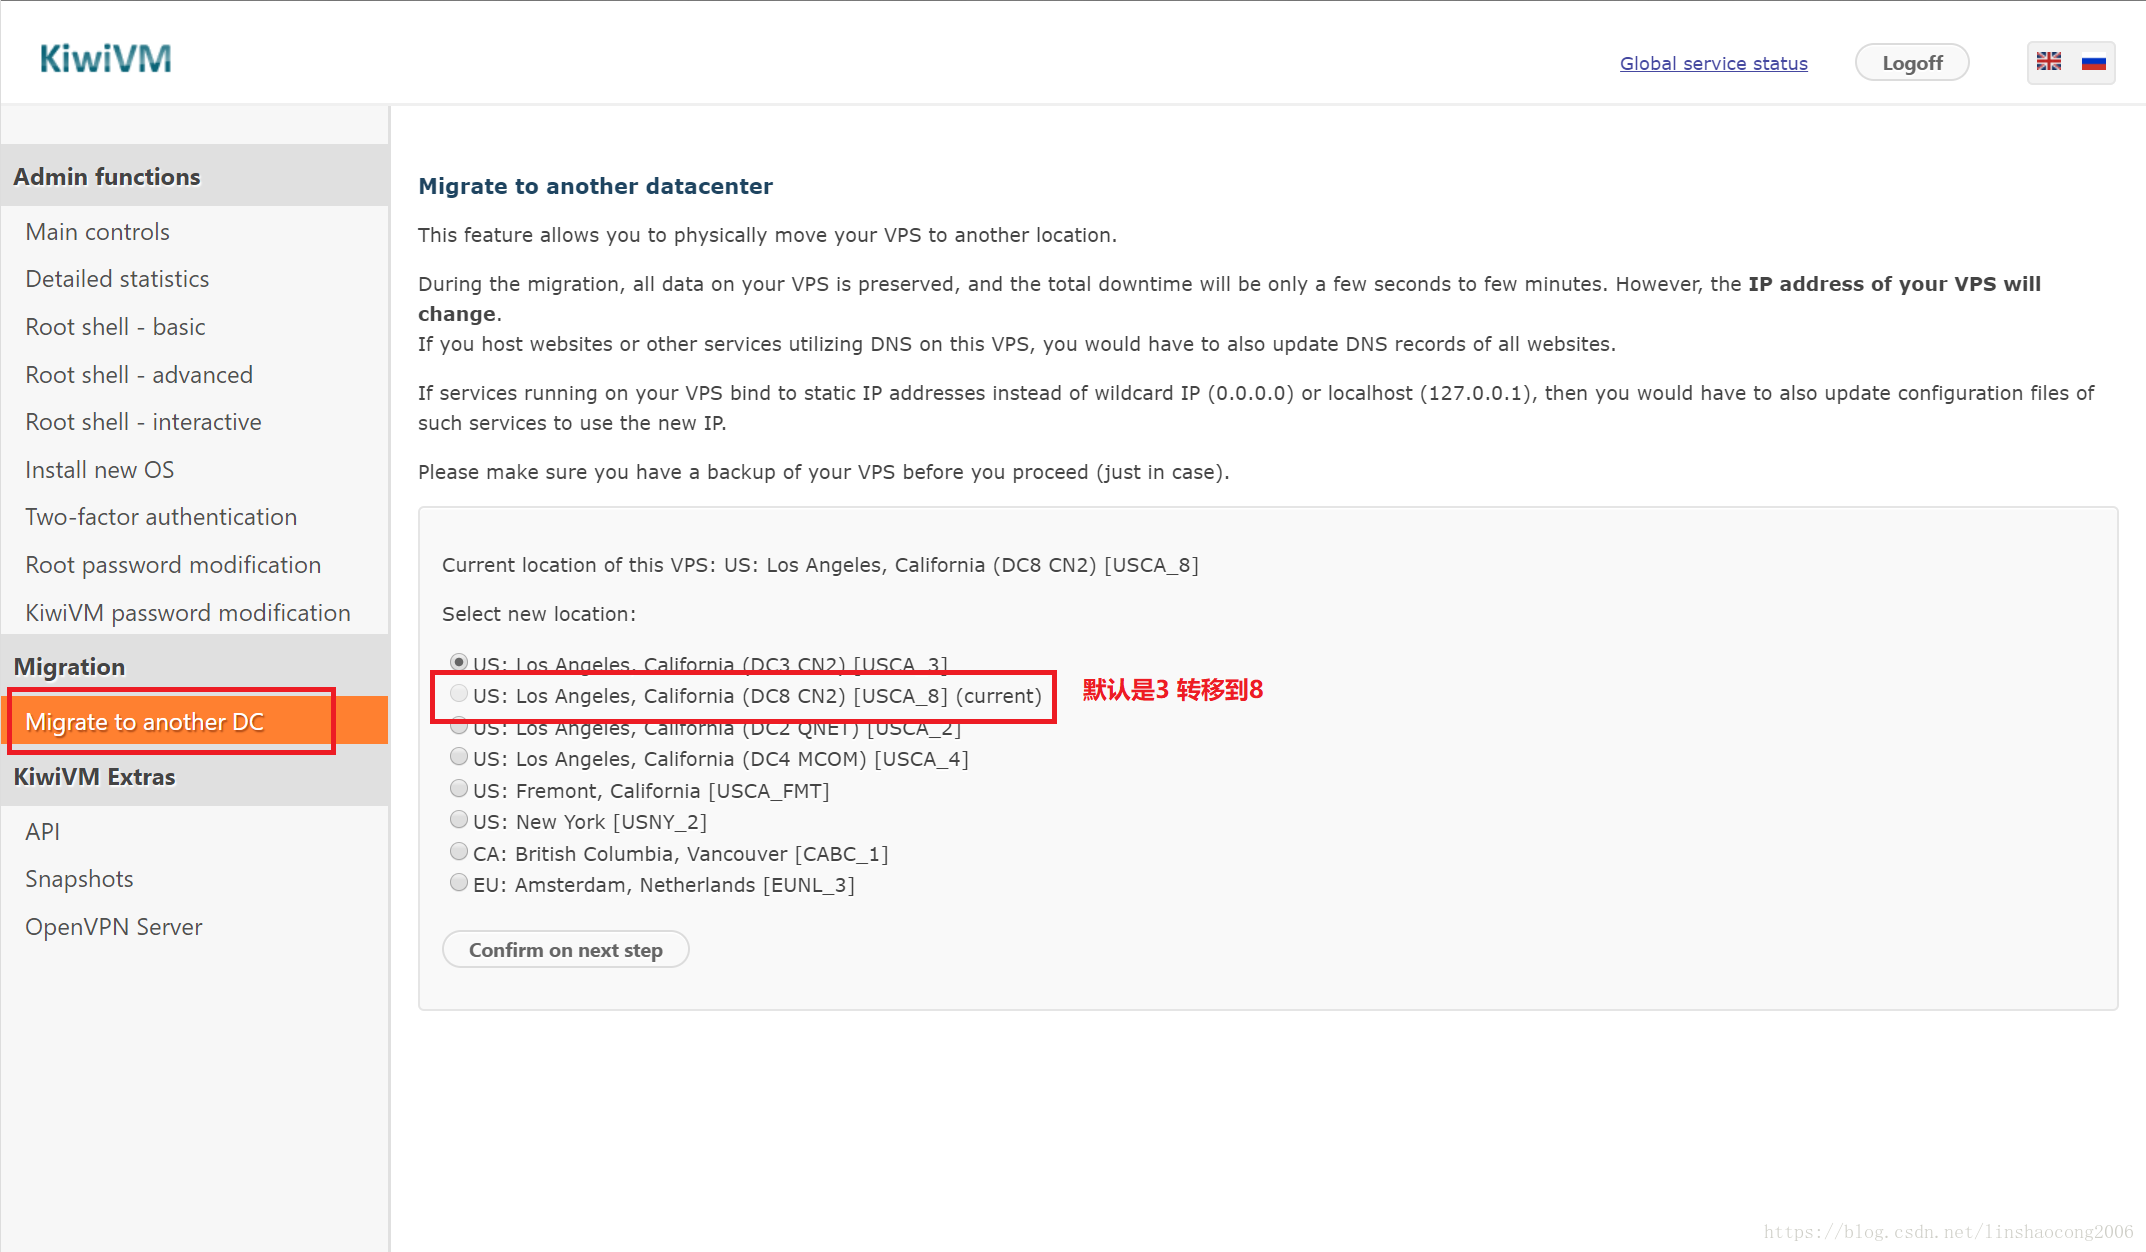
Task: Open the Snapshots page
Action: (79, 879)
